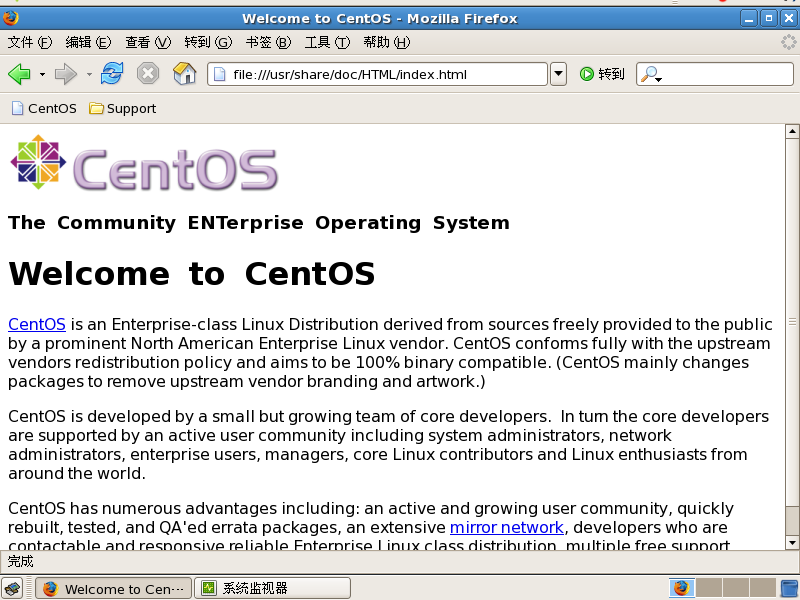The image size is (800, 600).
Task: Click the CentOS logo image on the page
Action: click(144, 162)
